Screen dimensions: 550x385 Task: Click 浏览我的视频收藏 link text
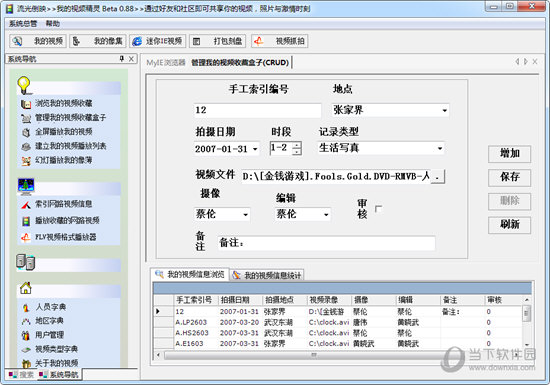click(x=64, y=104)
